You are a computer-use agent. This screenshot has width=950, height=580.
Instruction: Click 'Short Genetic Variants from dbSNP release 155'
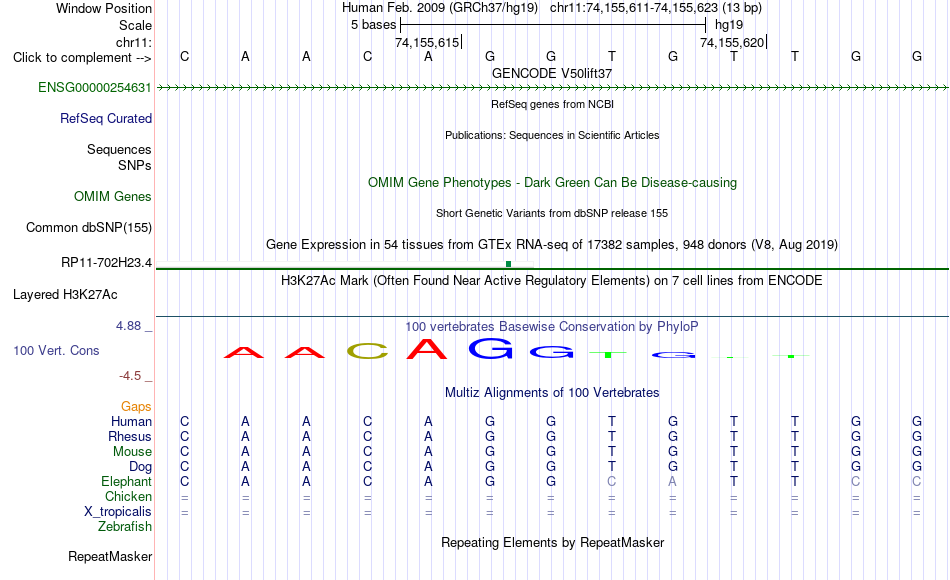click(552, 213)
